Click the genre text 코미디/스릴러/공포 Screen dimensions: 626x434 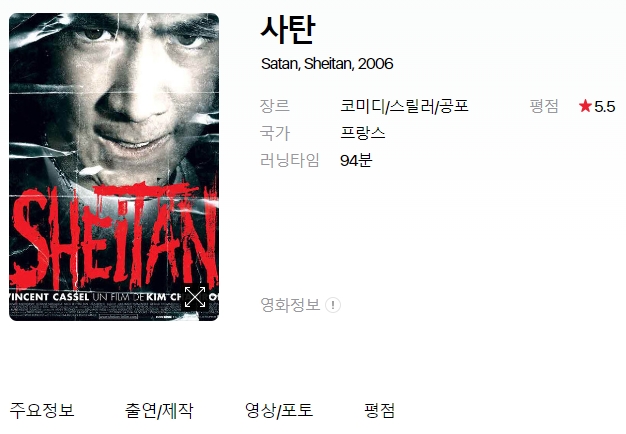[x=404, y=106]
